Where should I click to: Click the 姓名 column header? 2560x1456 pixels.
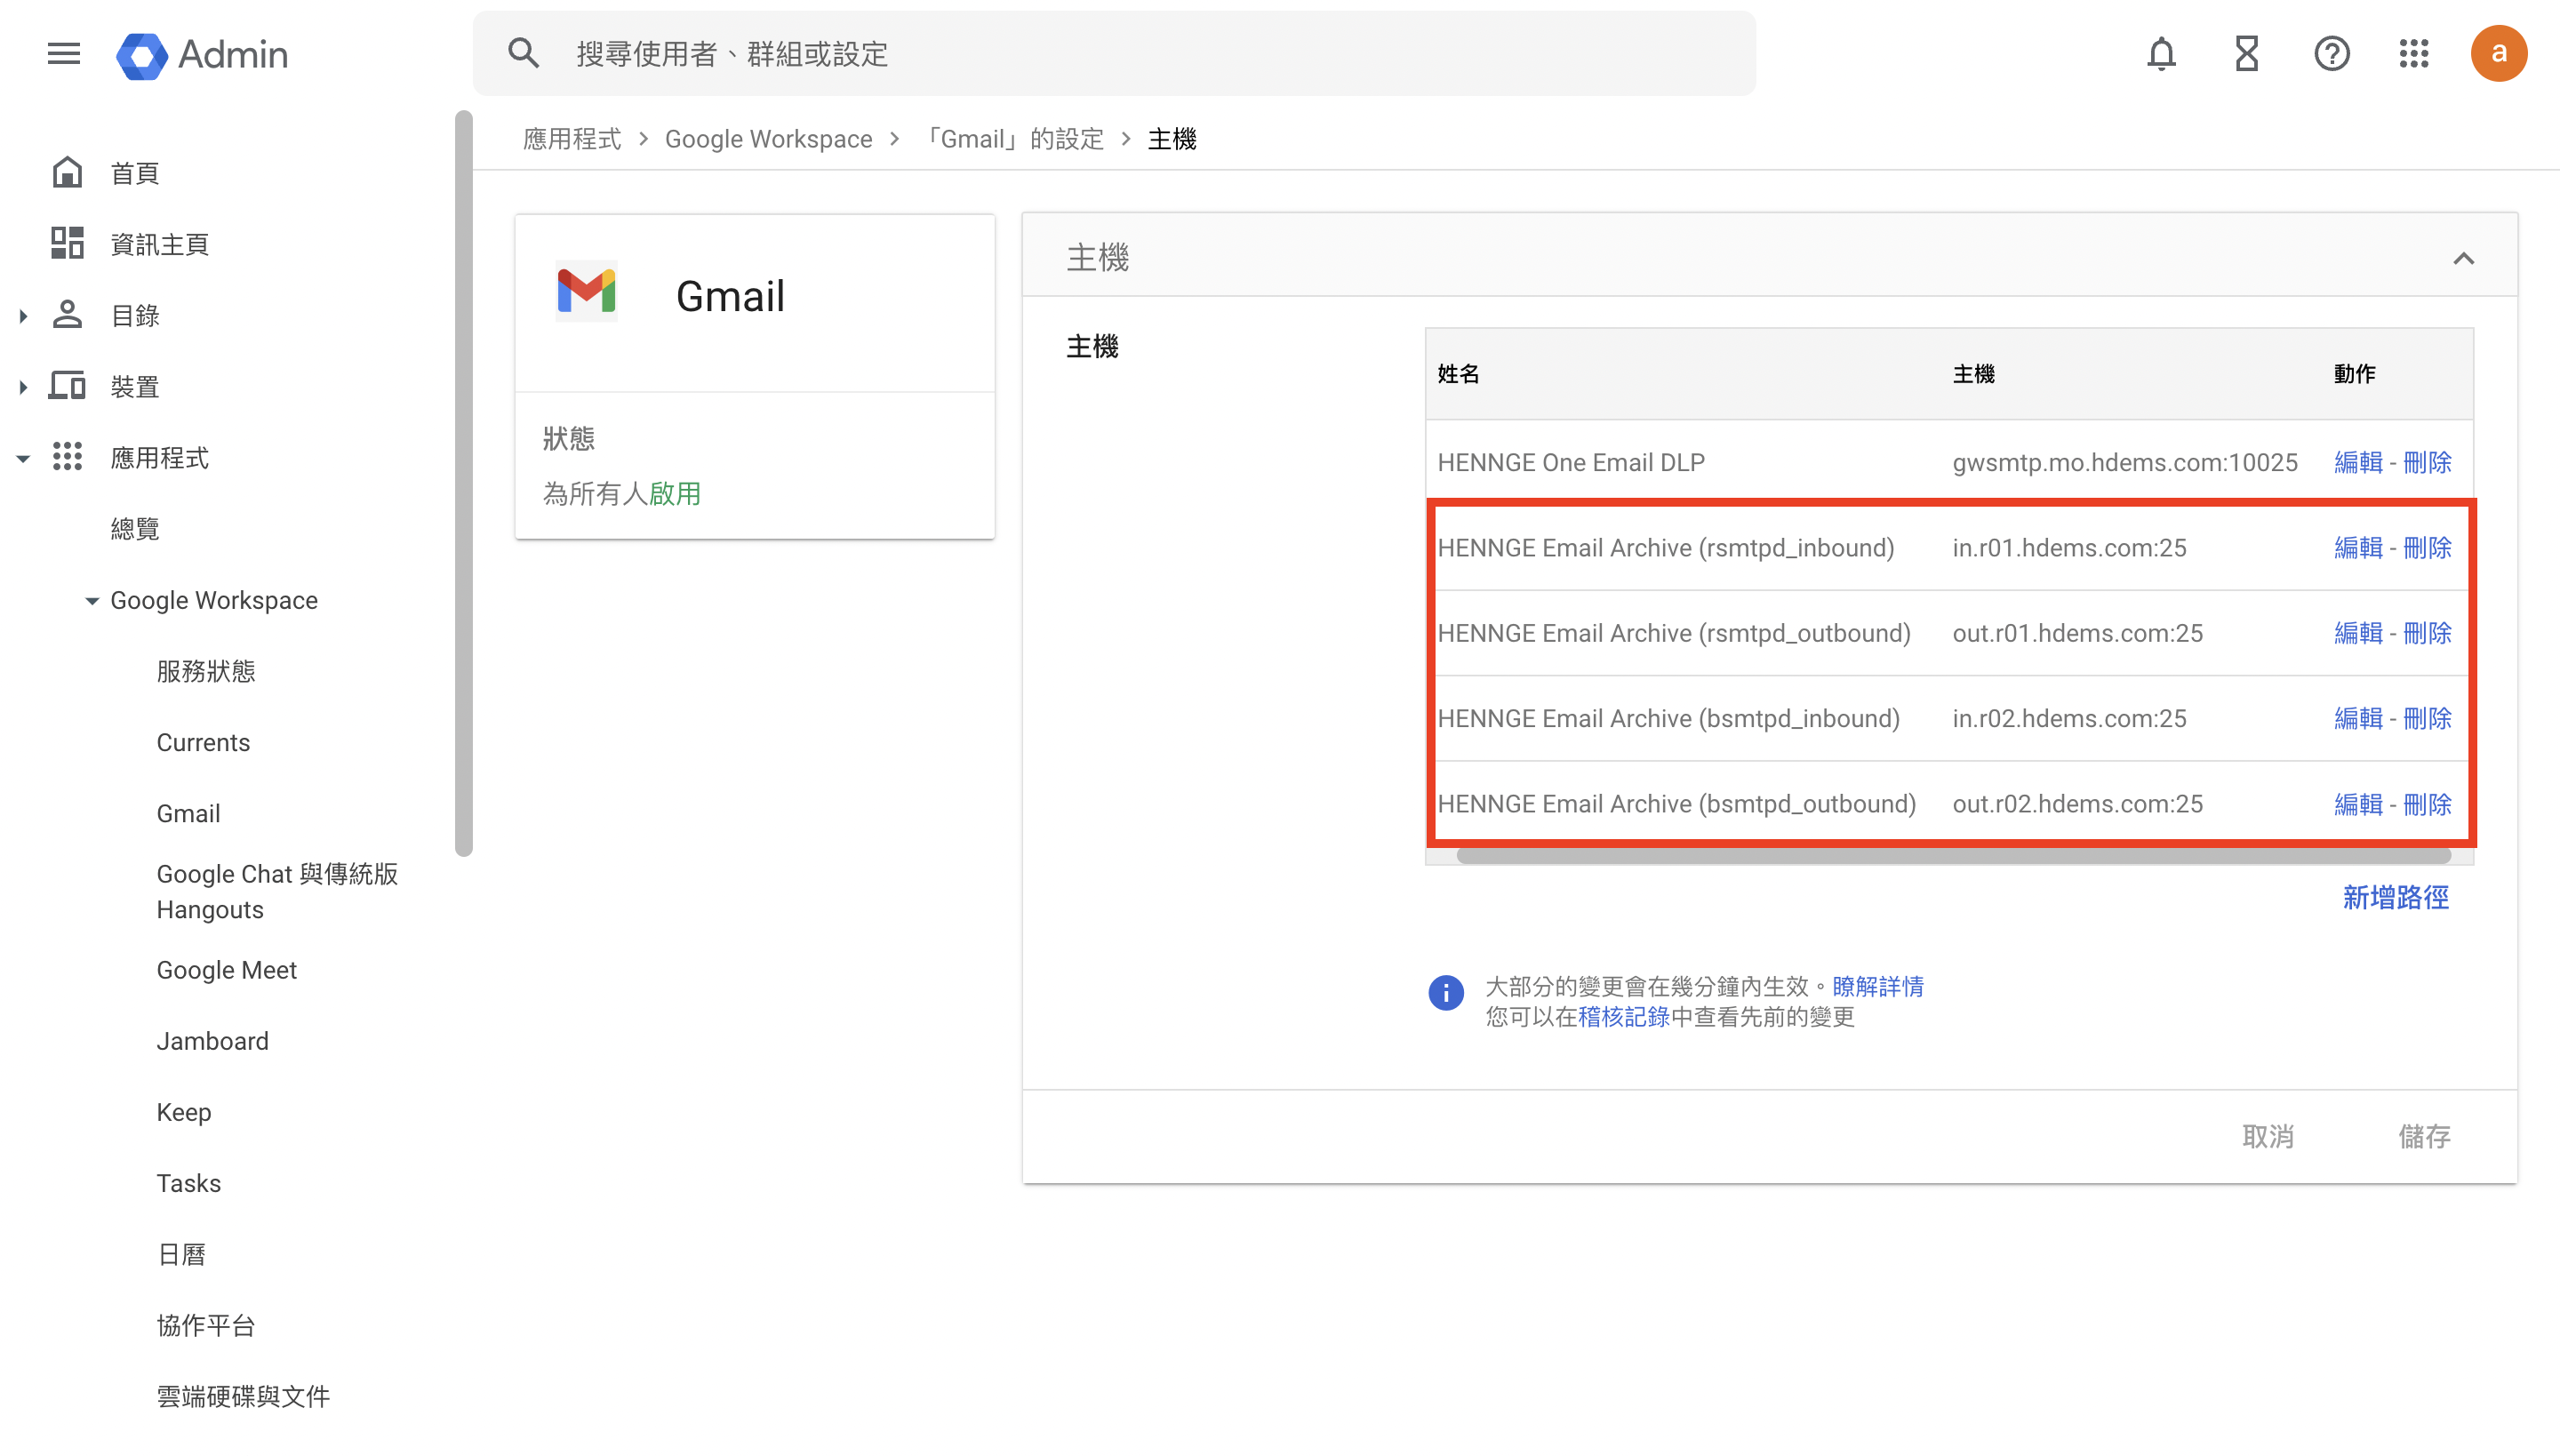coord(1458,374)
